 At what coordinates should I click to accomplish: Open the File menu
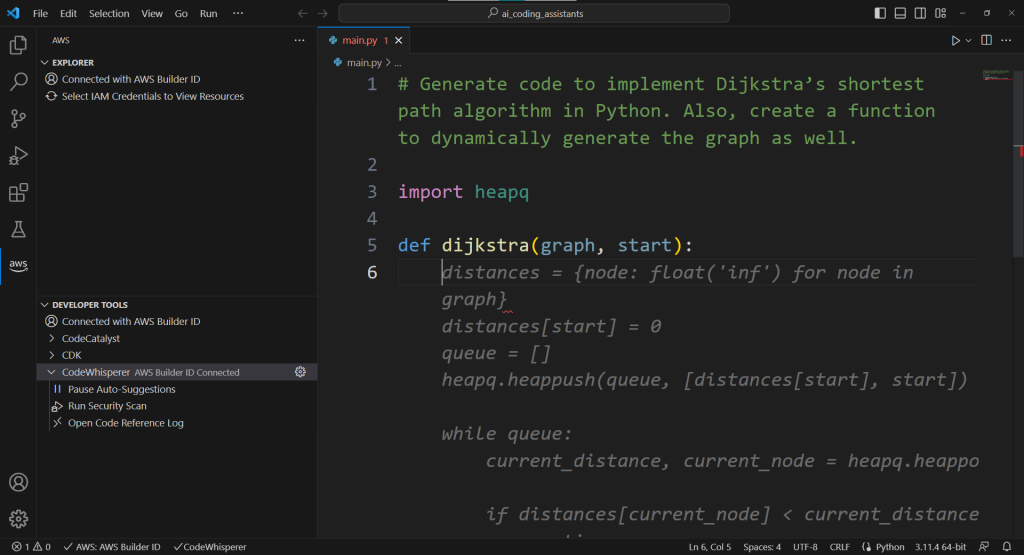(40, 13)
